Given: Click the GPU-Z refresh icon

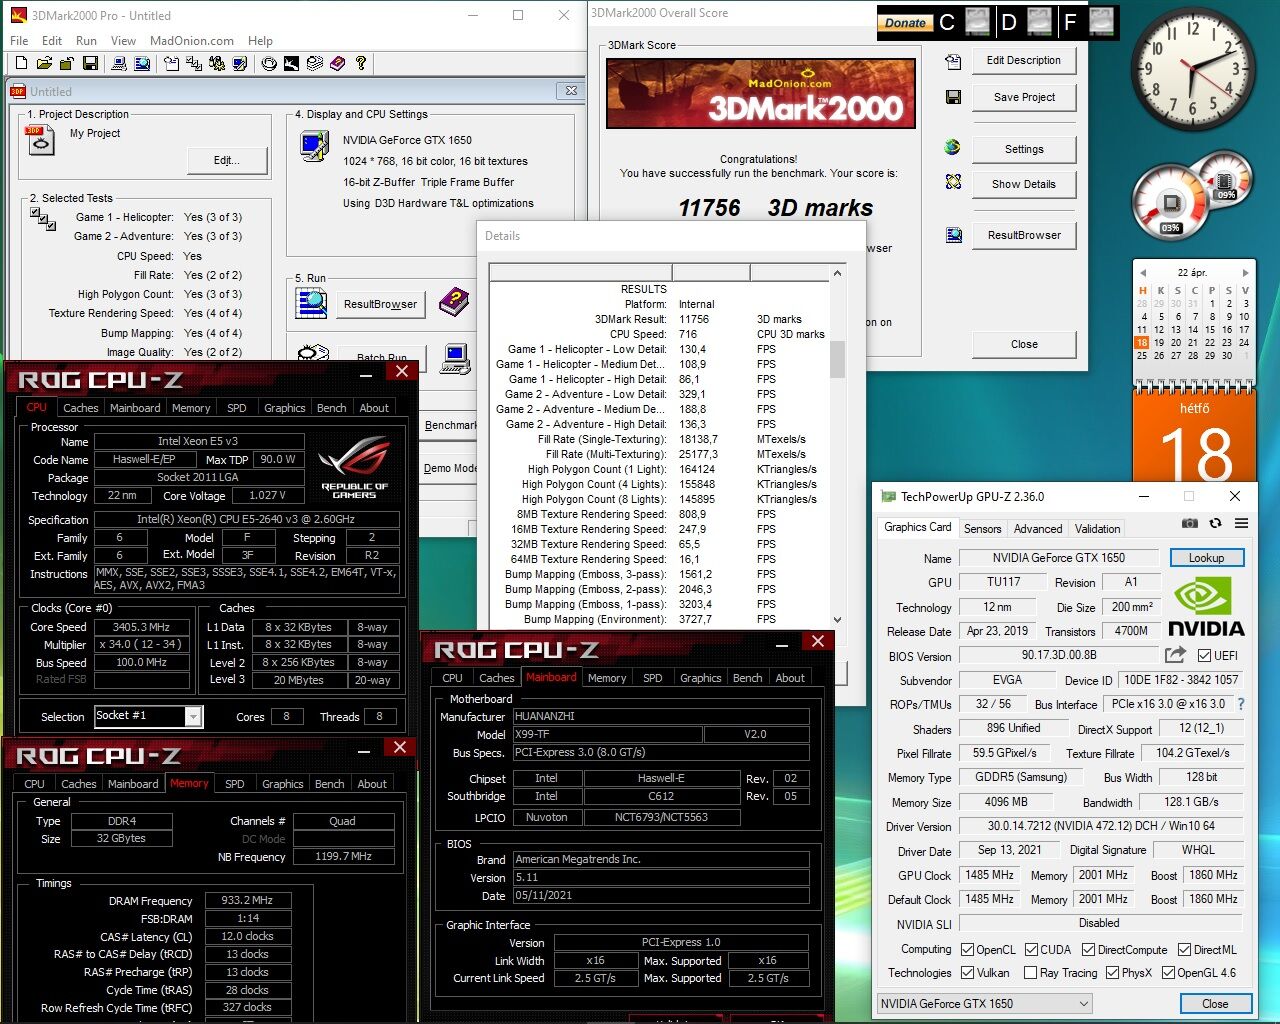Looking at the screenshot, I should 1215,523.
